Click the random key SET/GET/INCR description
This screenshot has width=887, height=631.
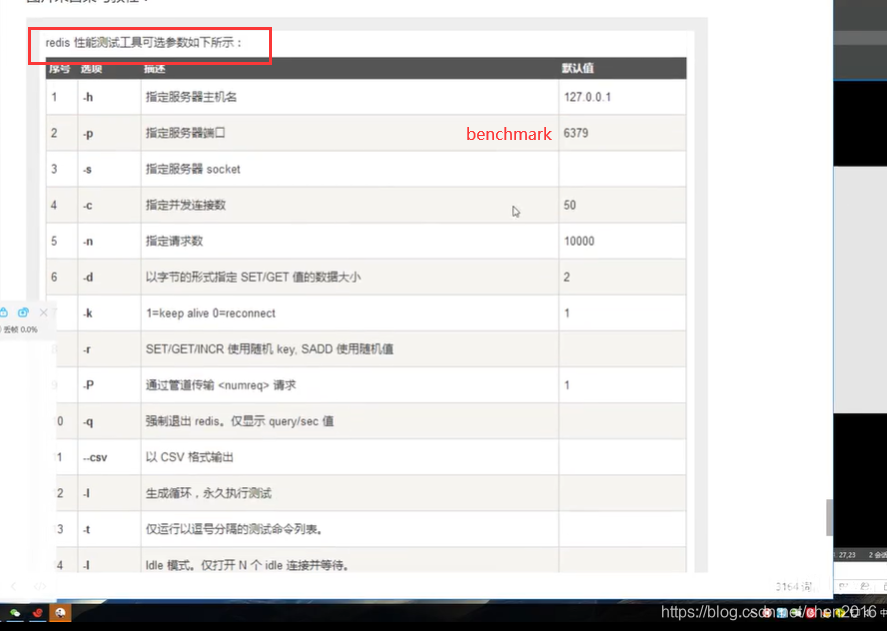(x=269, y=349)
